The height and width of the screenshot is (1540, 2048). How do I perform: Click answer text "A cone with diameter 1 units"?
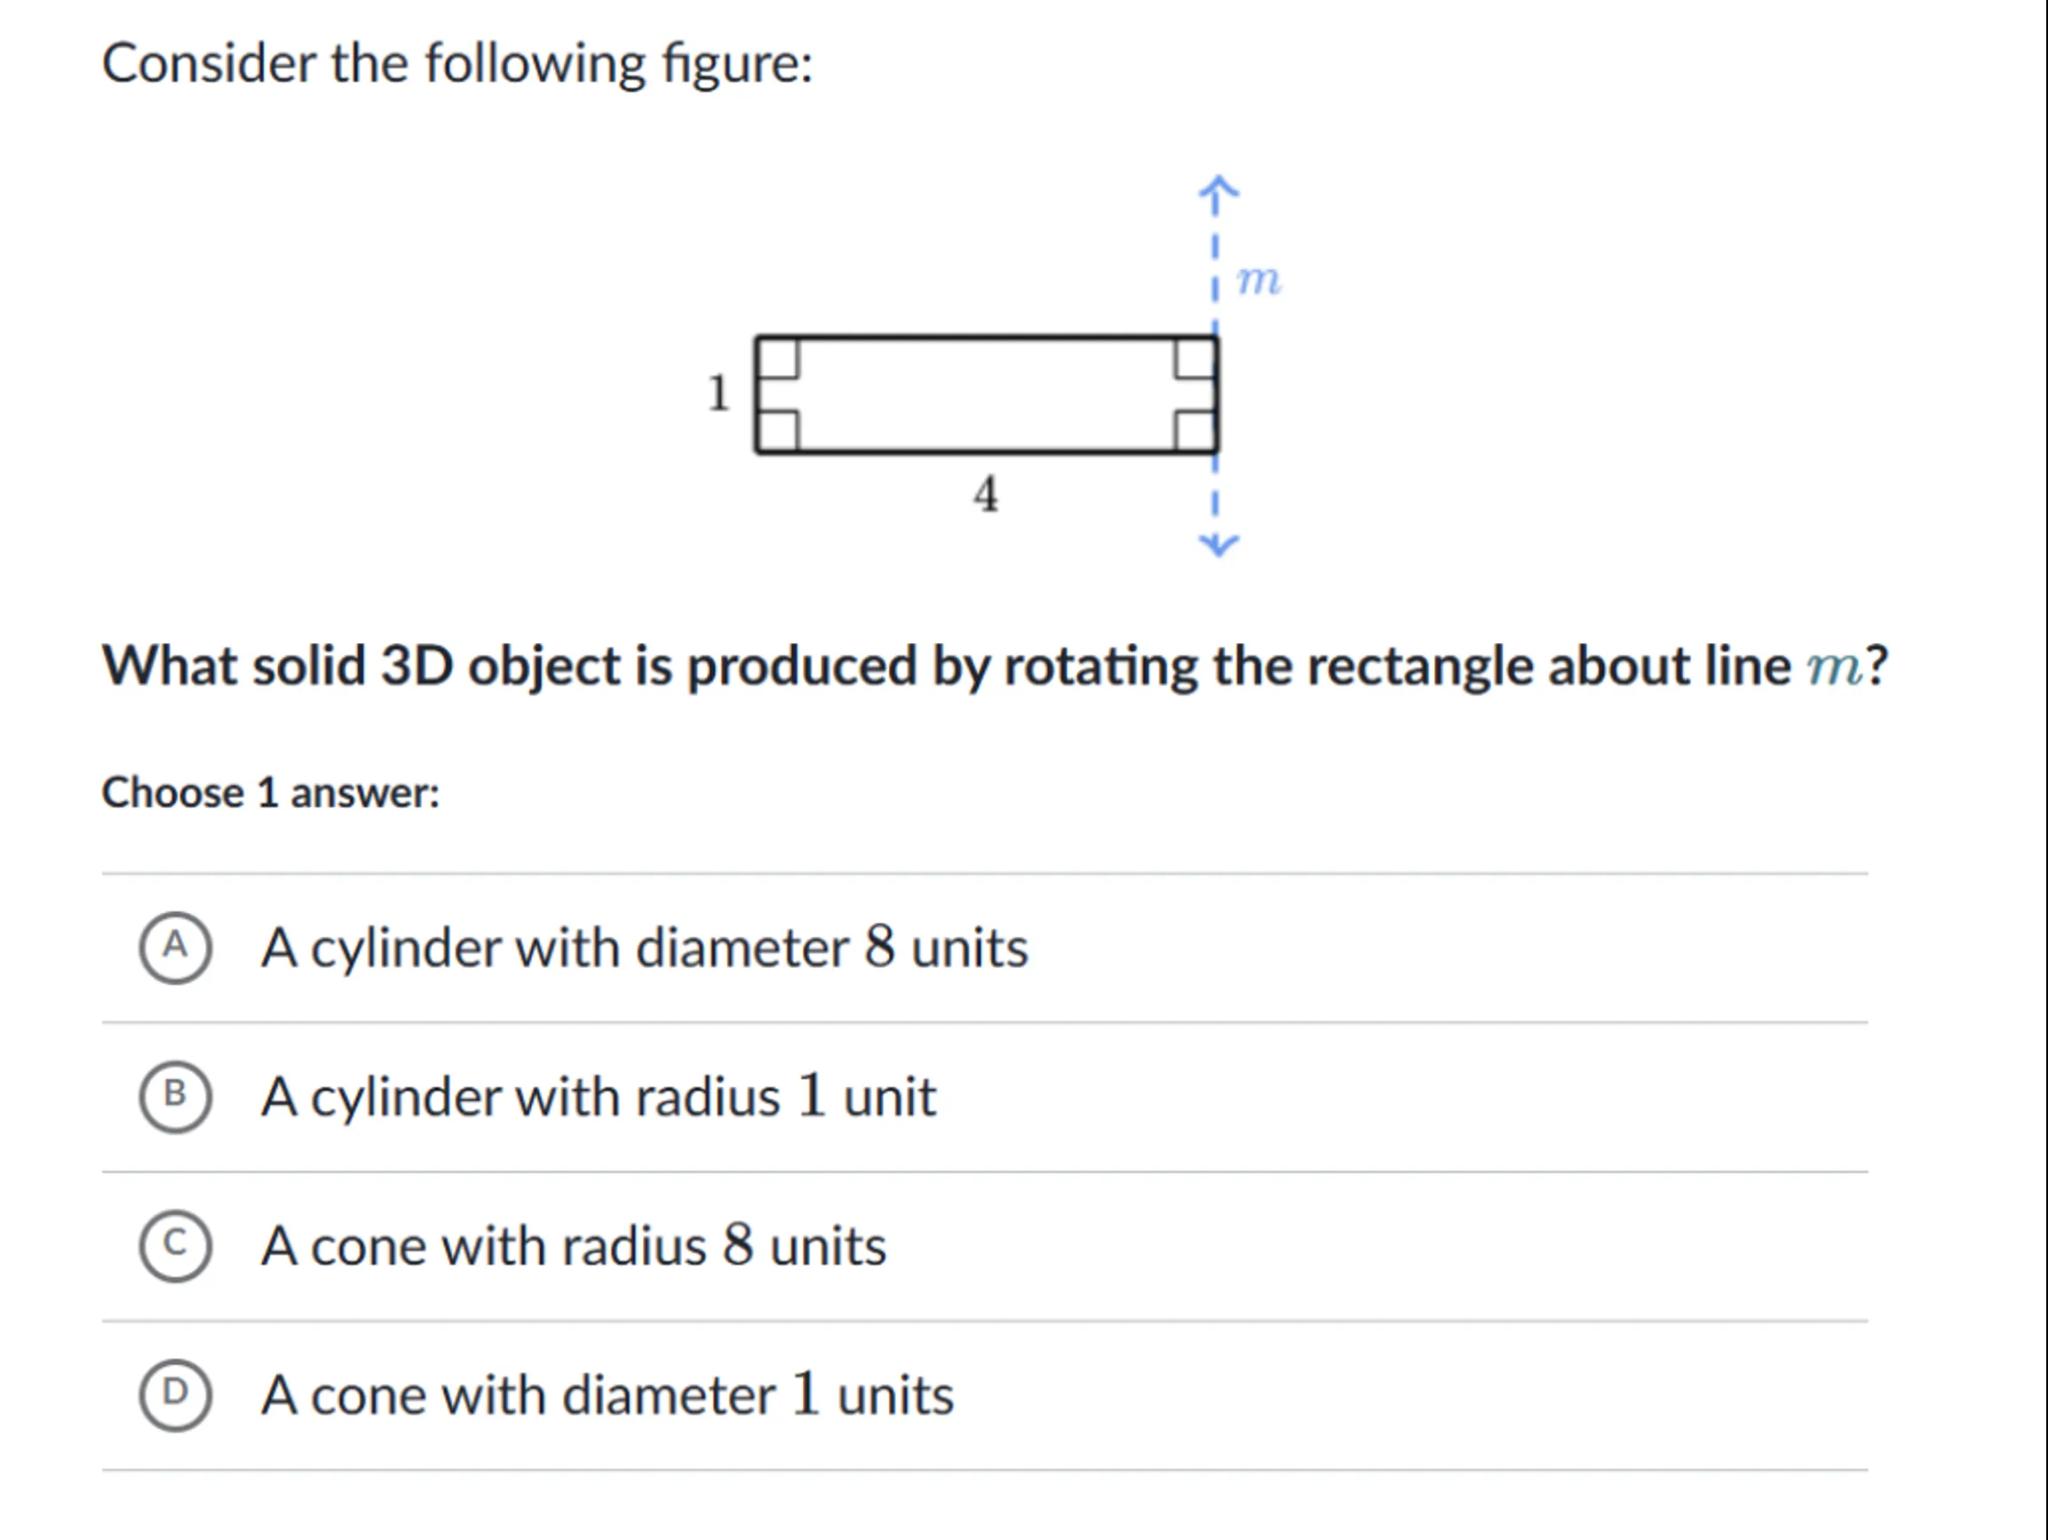607,1394
